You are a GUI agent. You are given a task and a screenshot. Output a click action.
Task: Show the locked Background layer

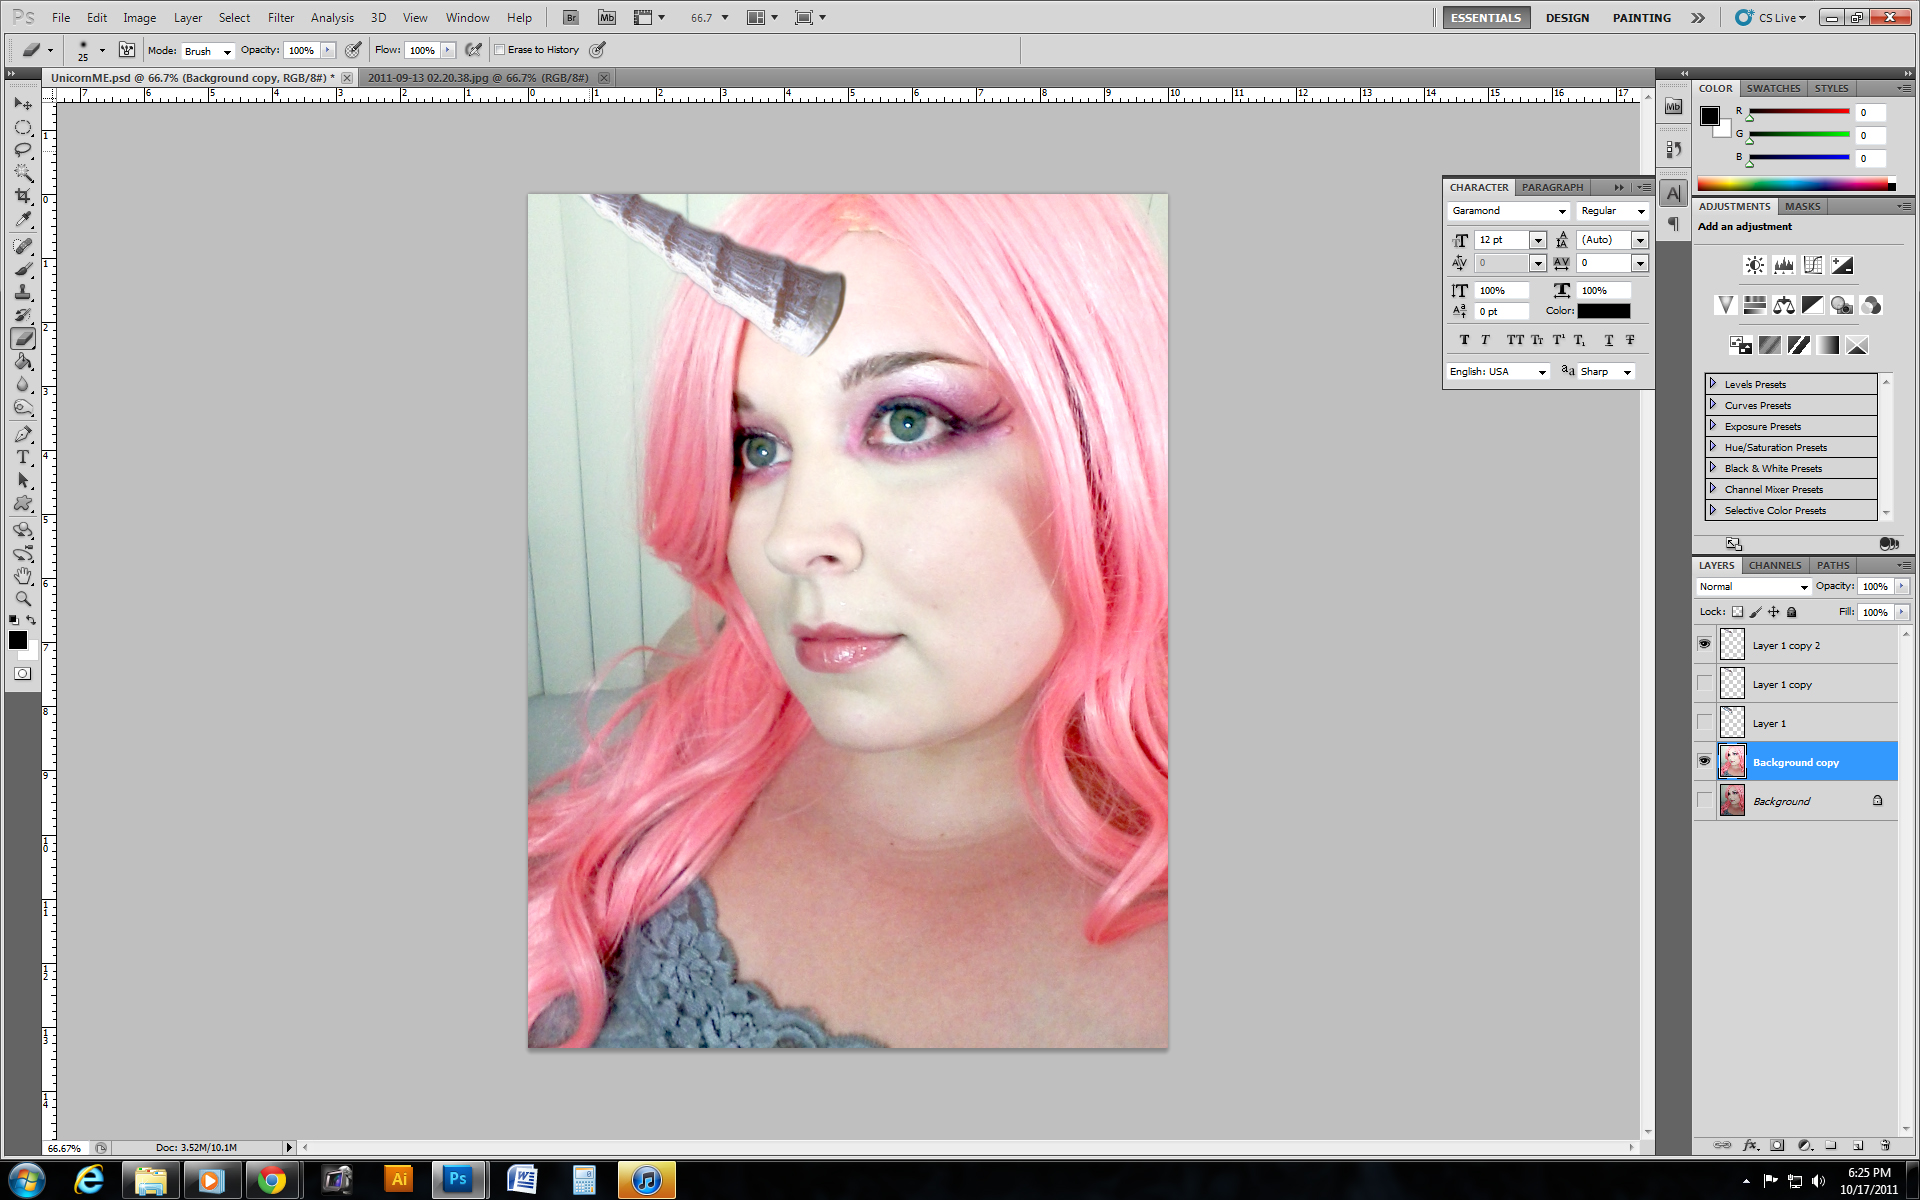tap(1704, 800)
